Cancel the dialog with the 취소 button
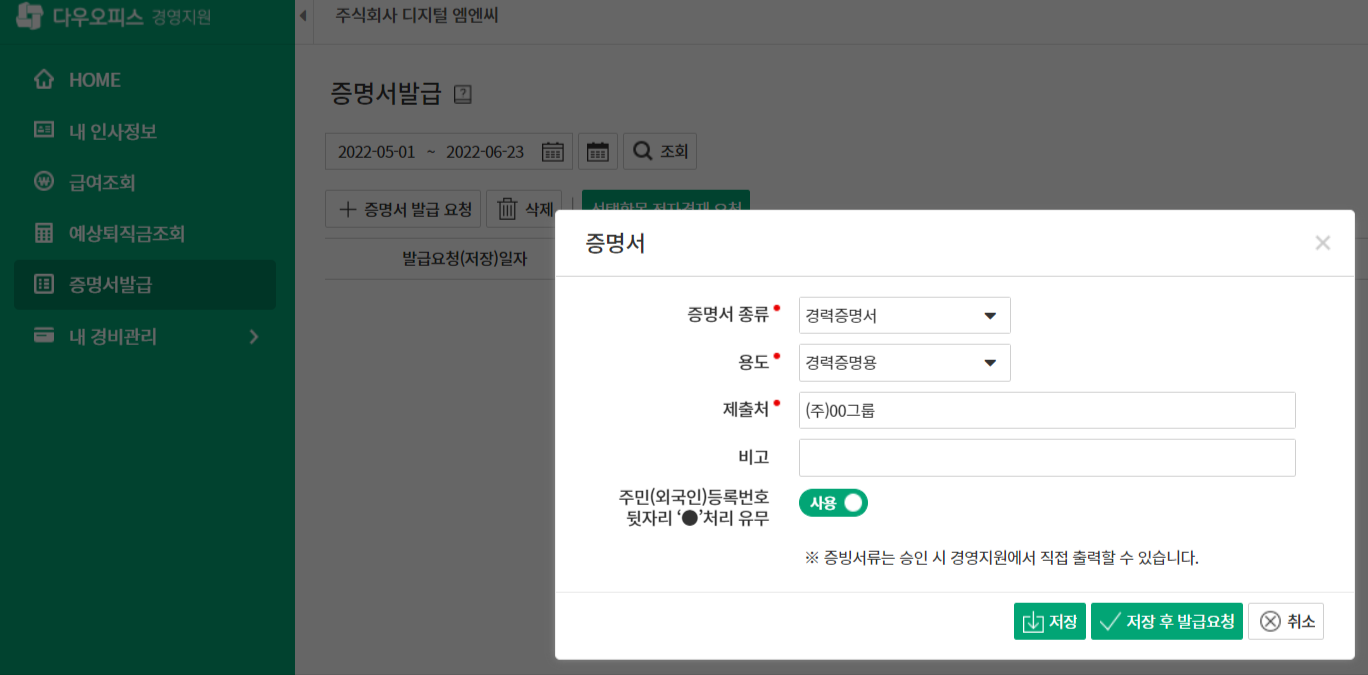 (x=1285, y=620)
